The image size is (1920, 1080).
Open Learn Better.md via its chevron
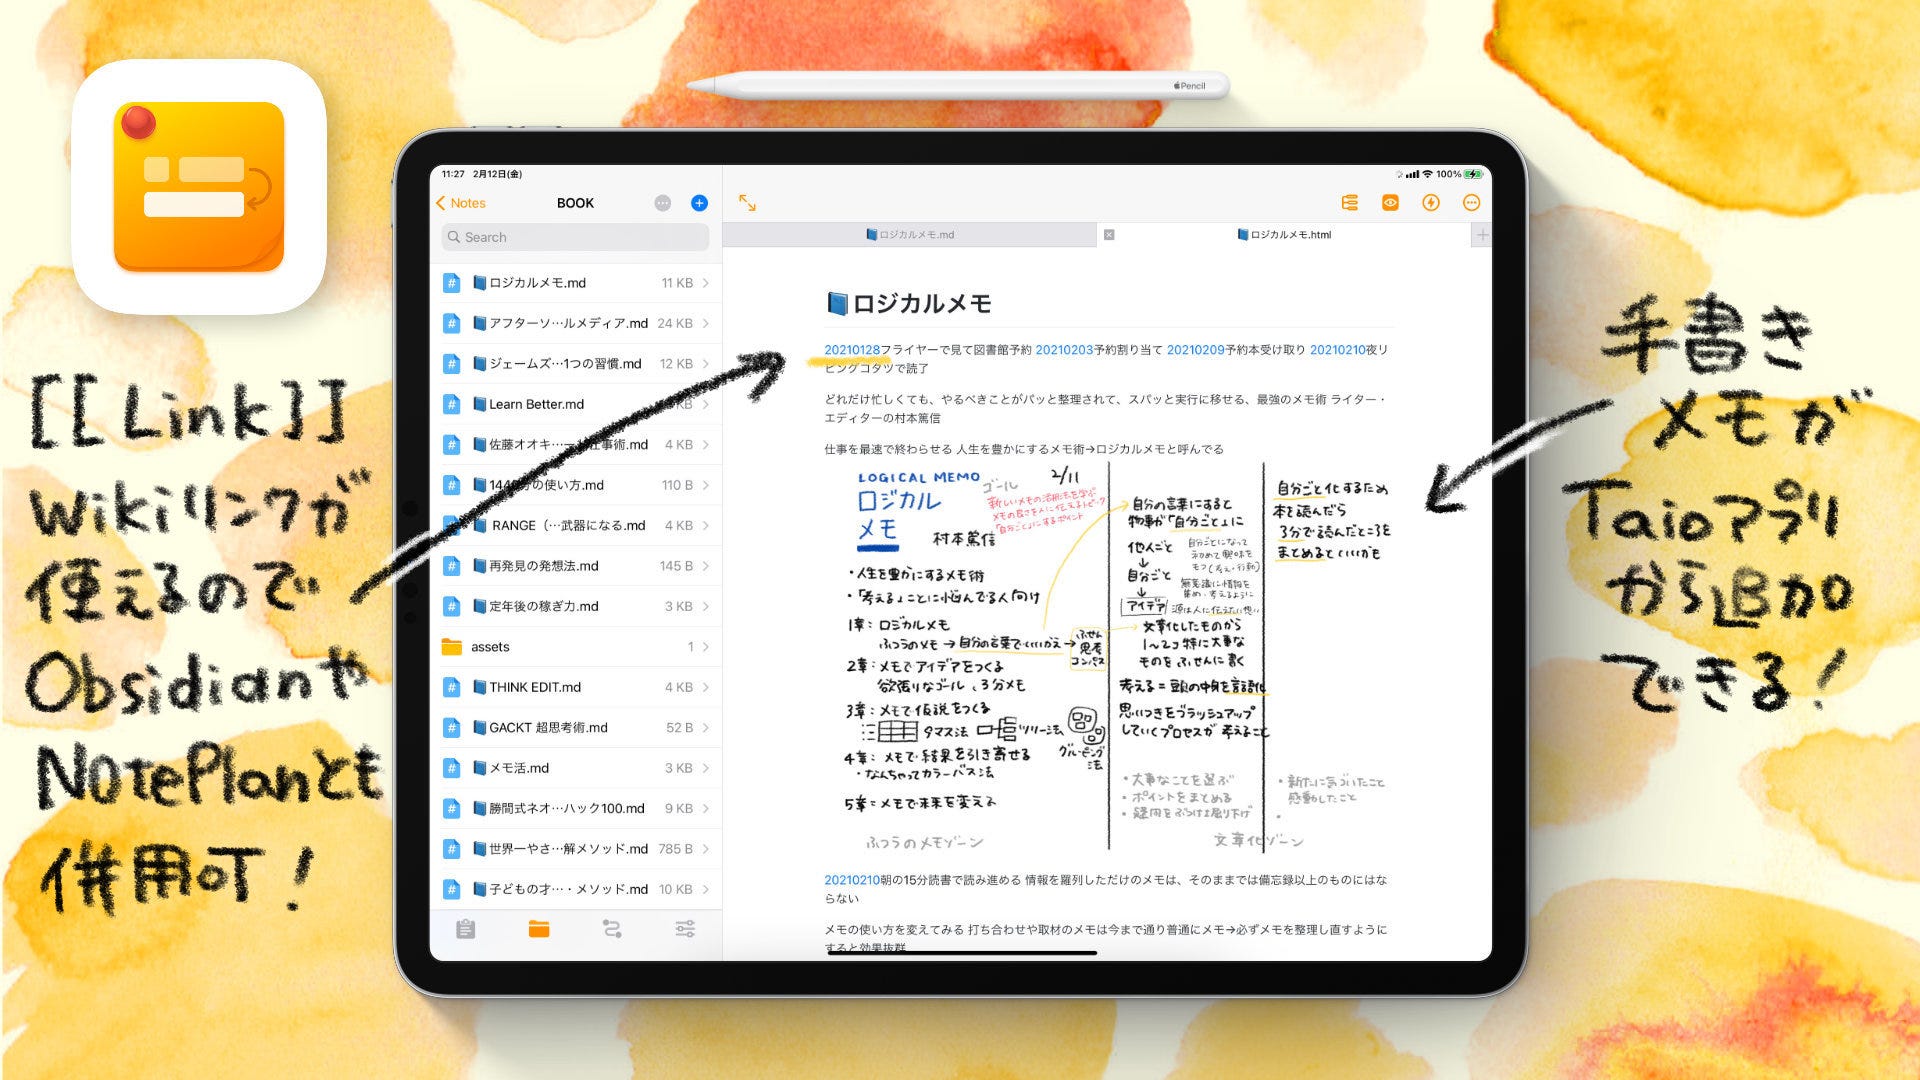point(705,404)
